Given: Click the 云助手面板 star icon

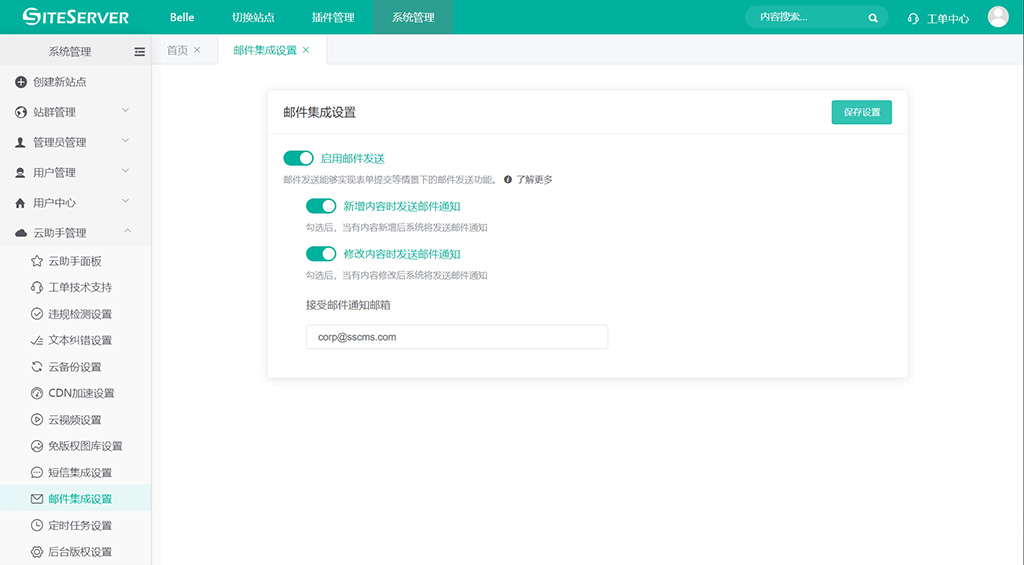Looking at the screenshot, I should coord(37,261).
